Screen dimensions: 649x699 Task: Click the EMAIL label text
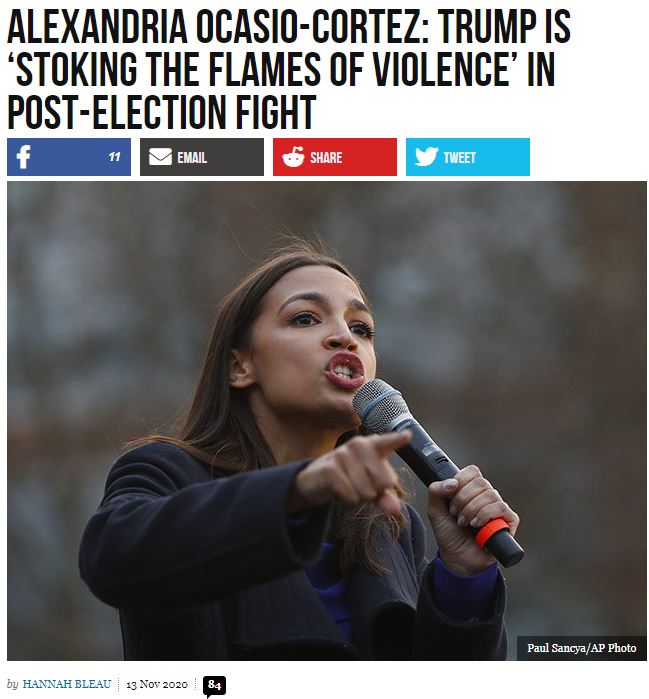click(x=192, y=157)
